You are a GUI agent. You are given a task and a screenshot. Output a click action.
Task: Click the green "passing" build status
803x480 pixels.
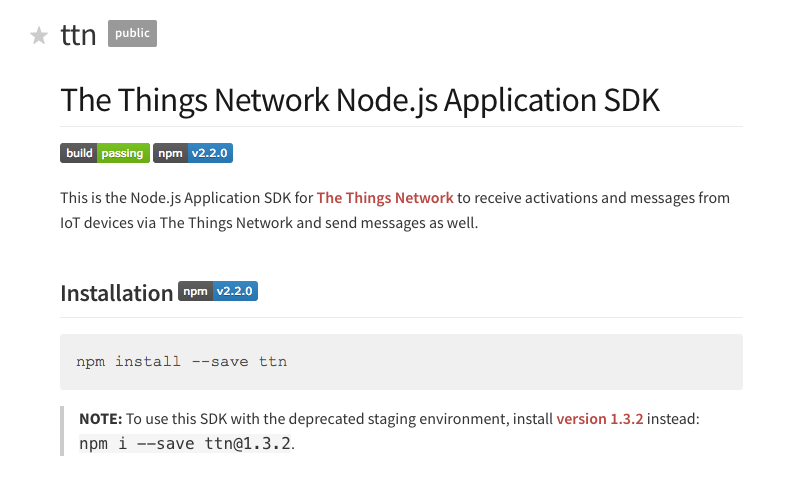point(123,153)
